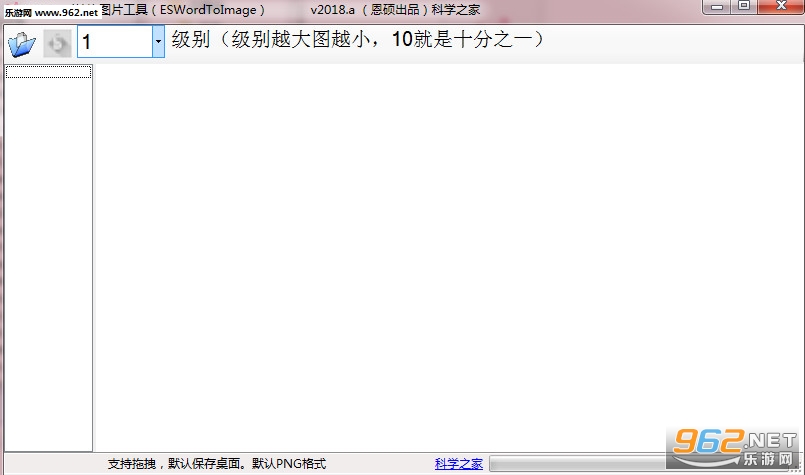The image size is (805, 475).
Task: Focus the level field showing 1
Action: click(115, 41)
